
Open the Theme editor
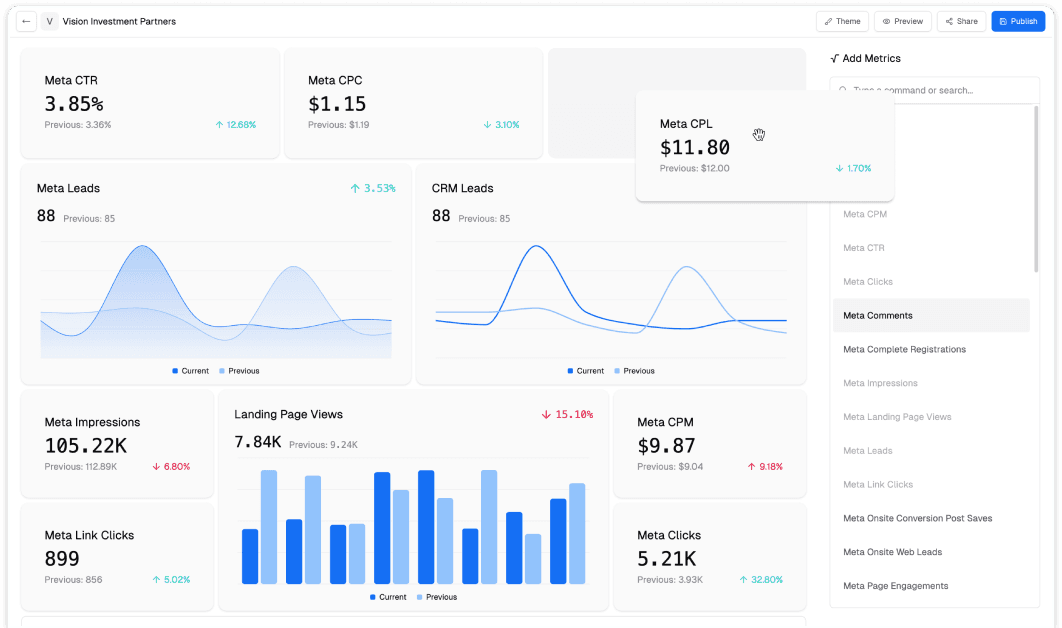tap(842, 21)
